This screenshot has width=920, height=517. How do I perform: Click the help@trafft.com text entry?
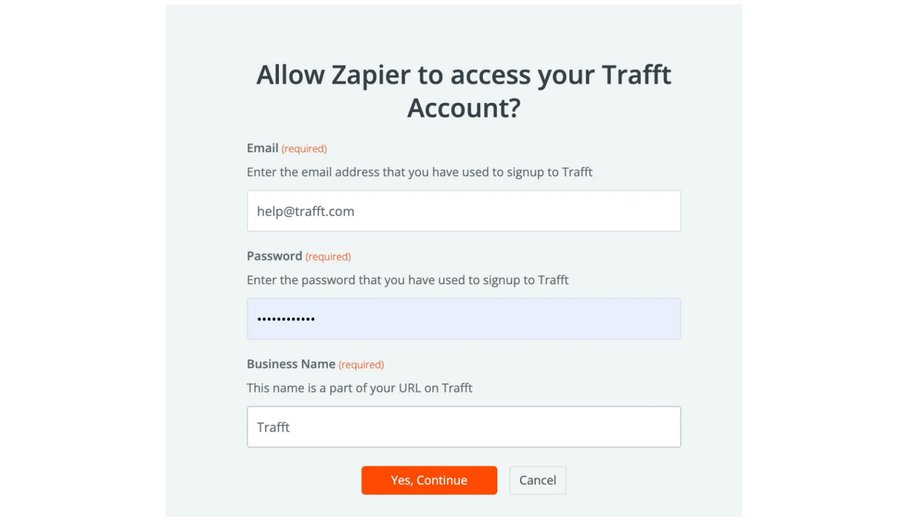pyautogui.click(x=306, y=211)
